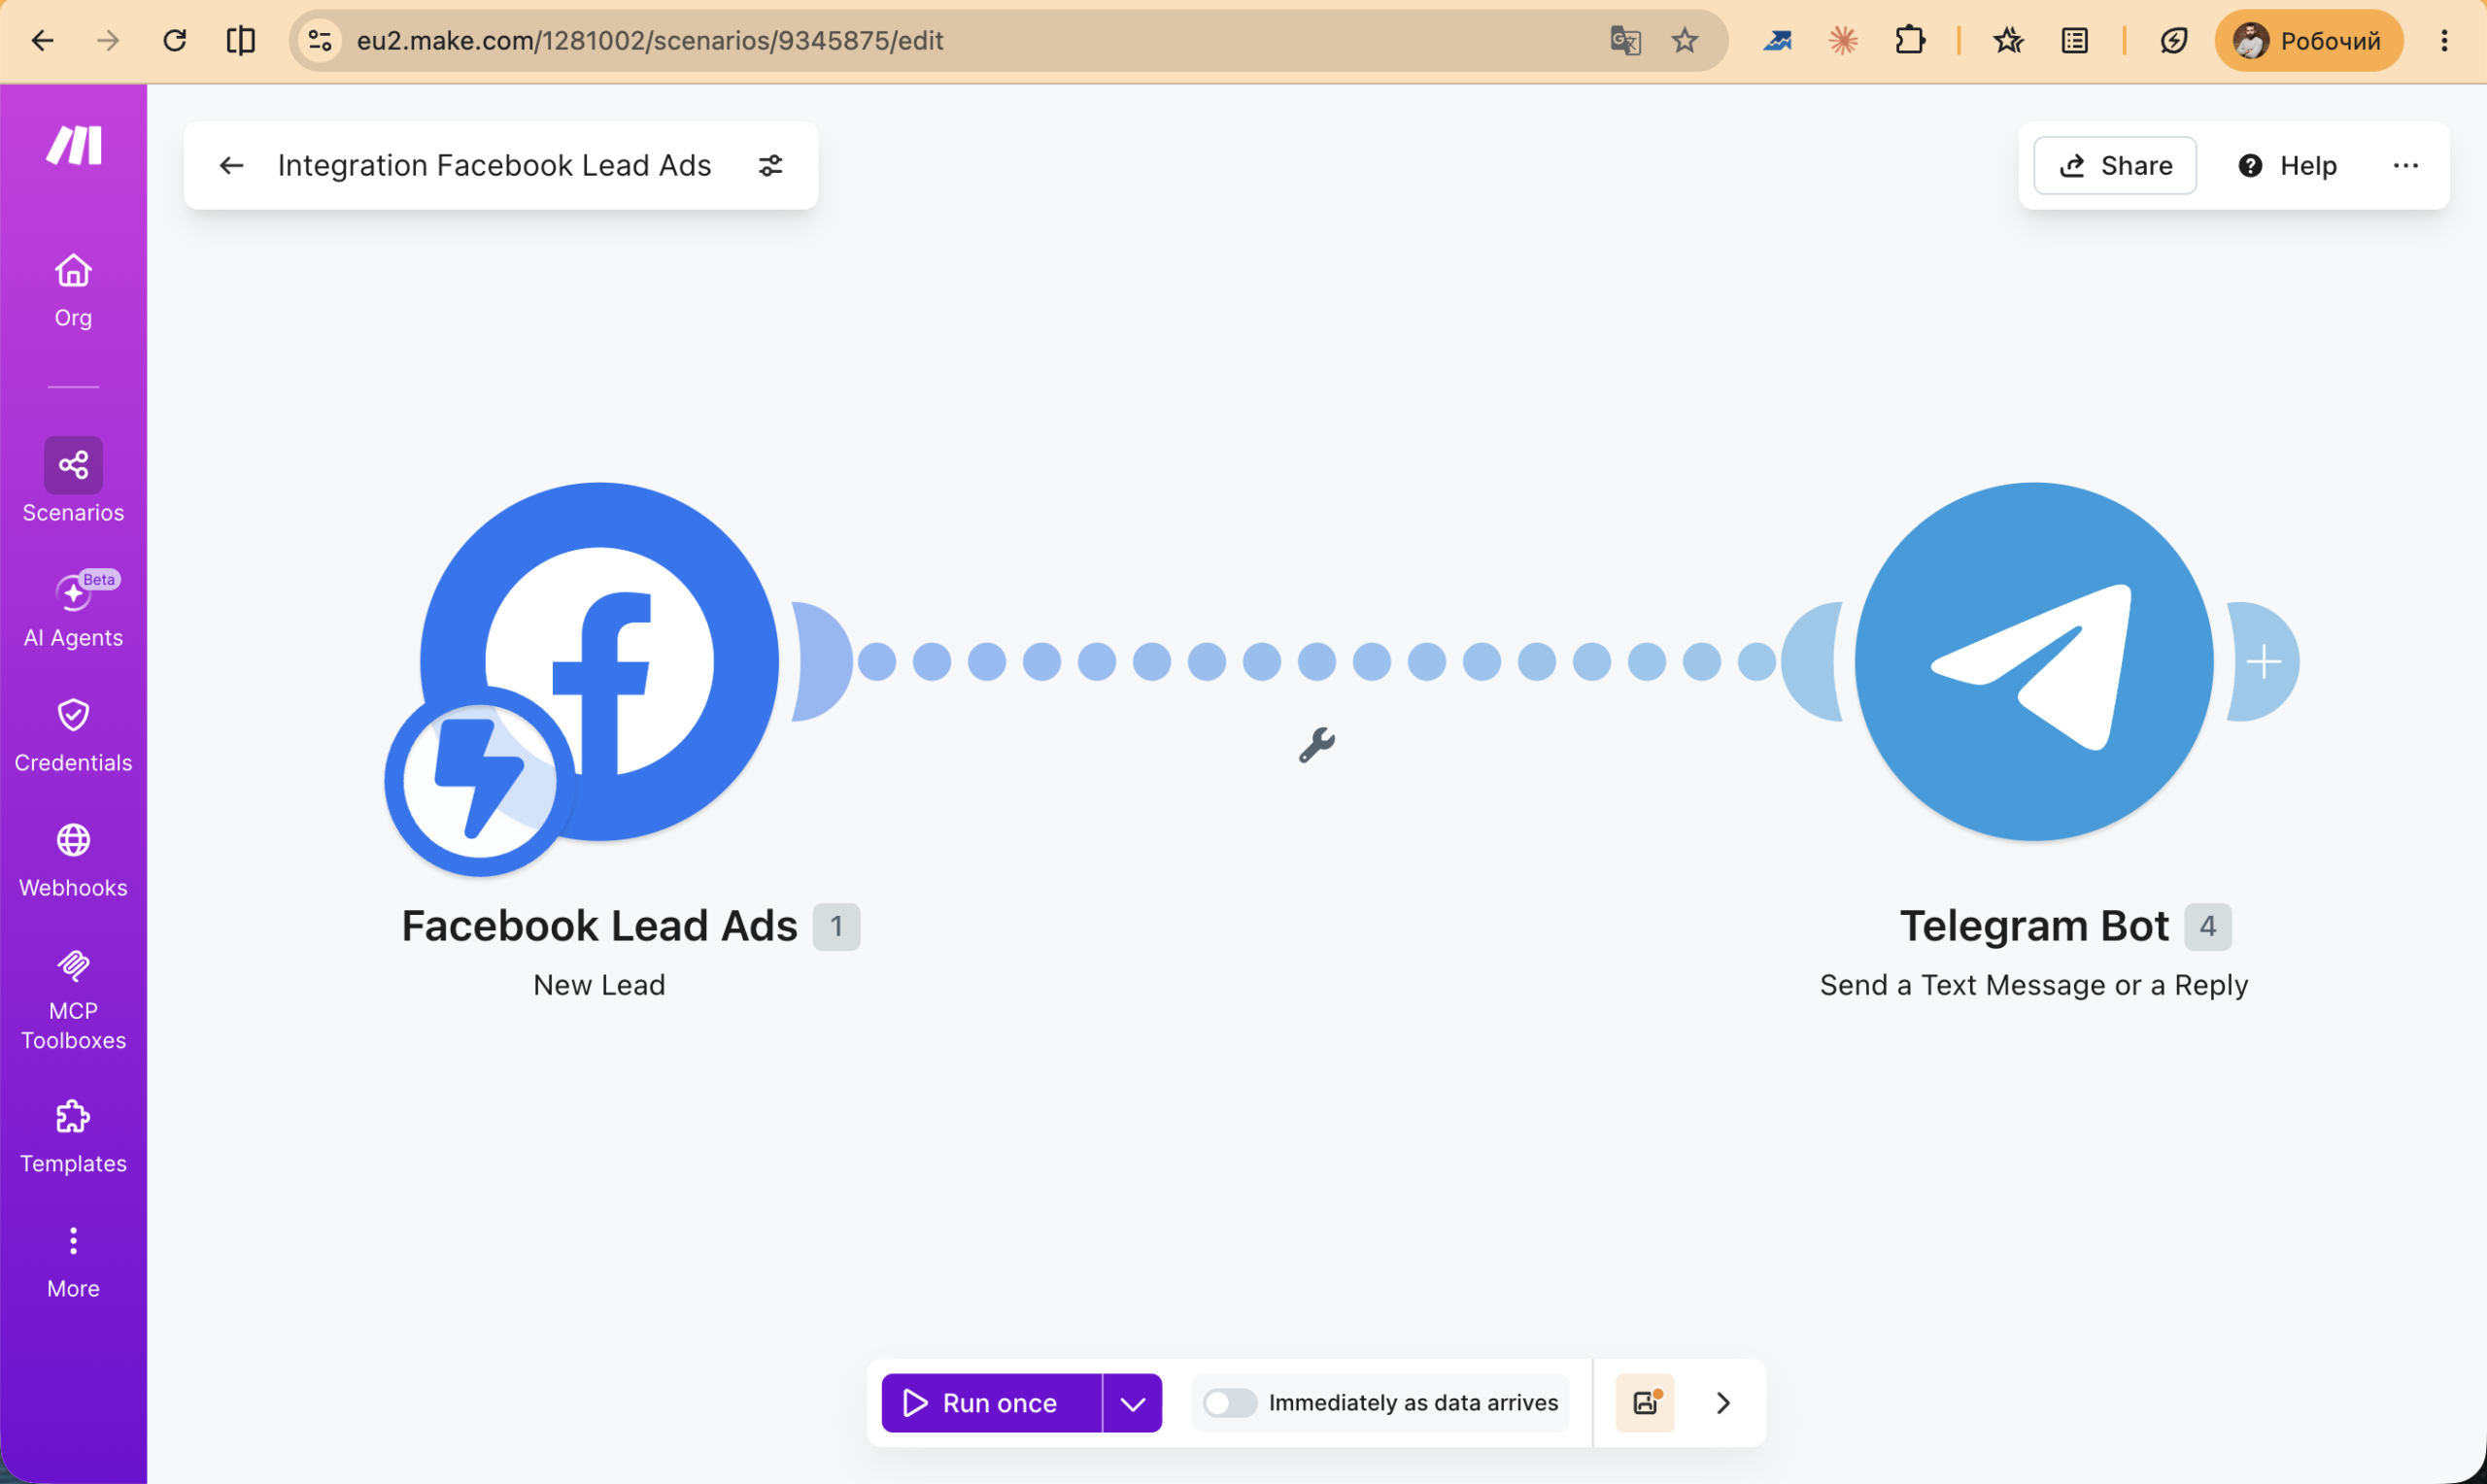Open the Webhooks section

[73, 861]
